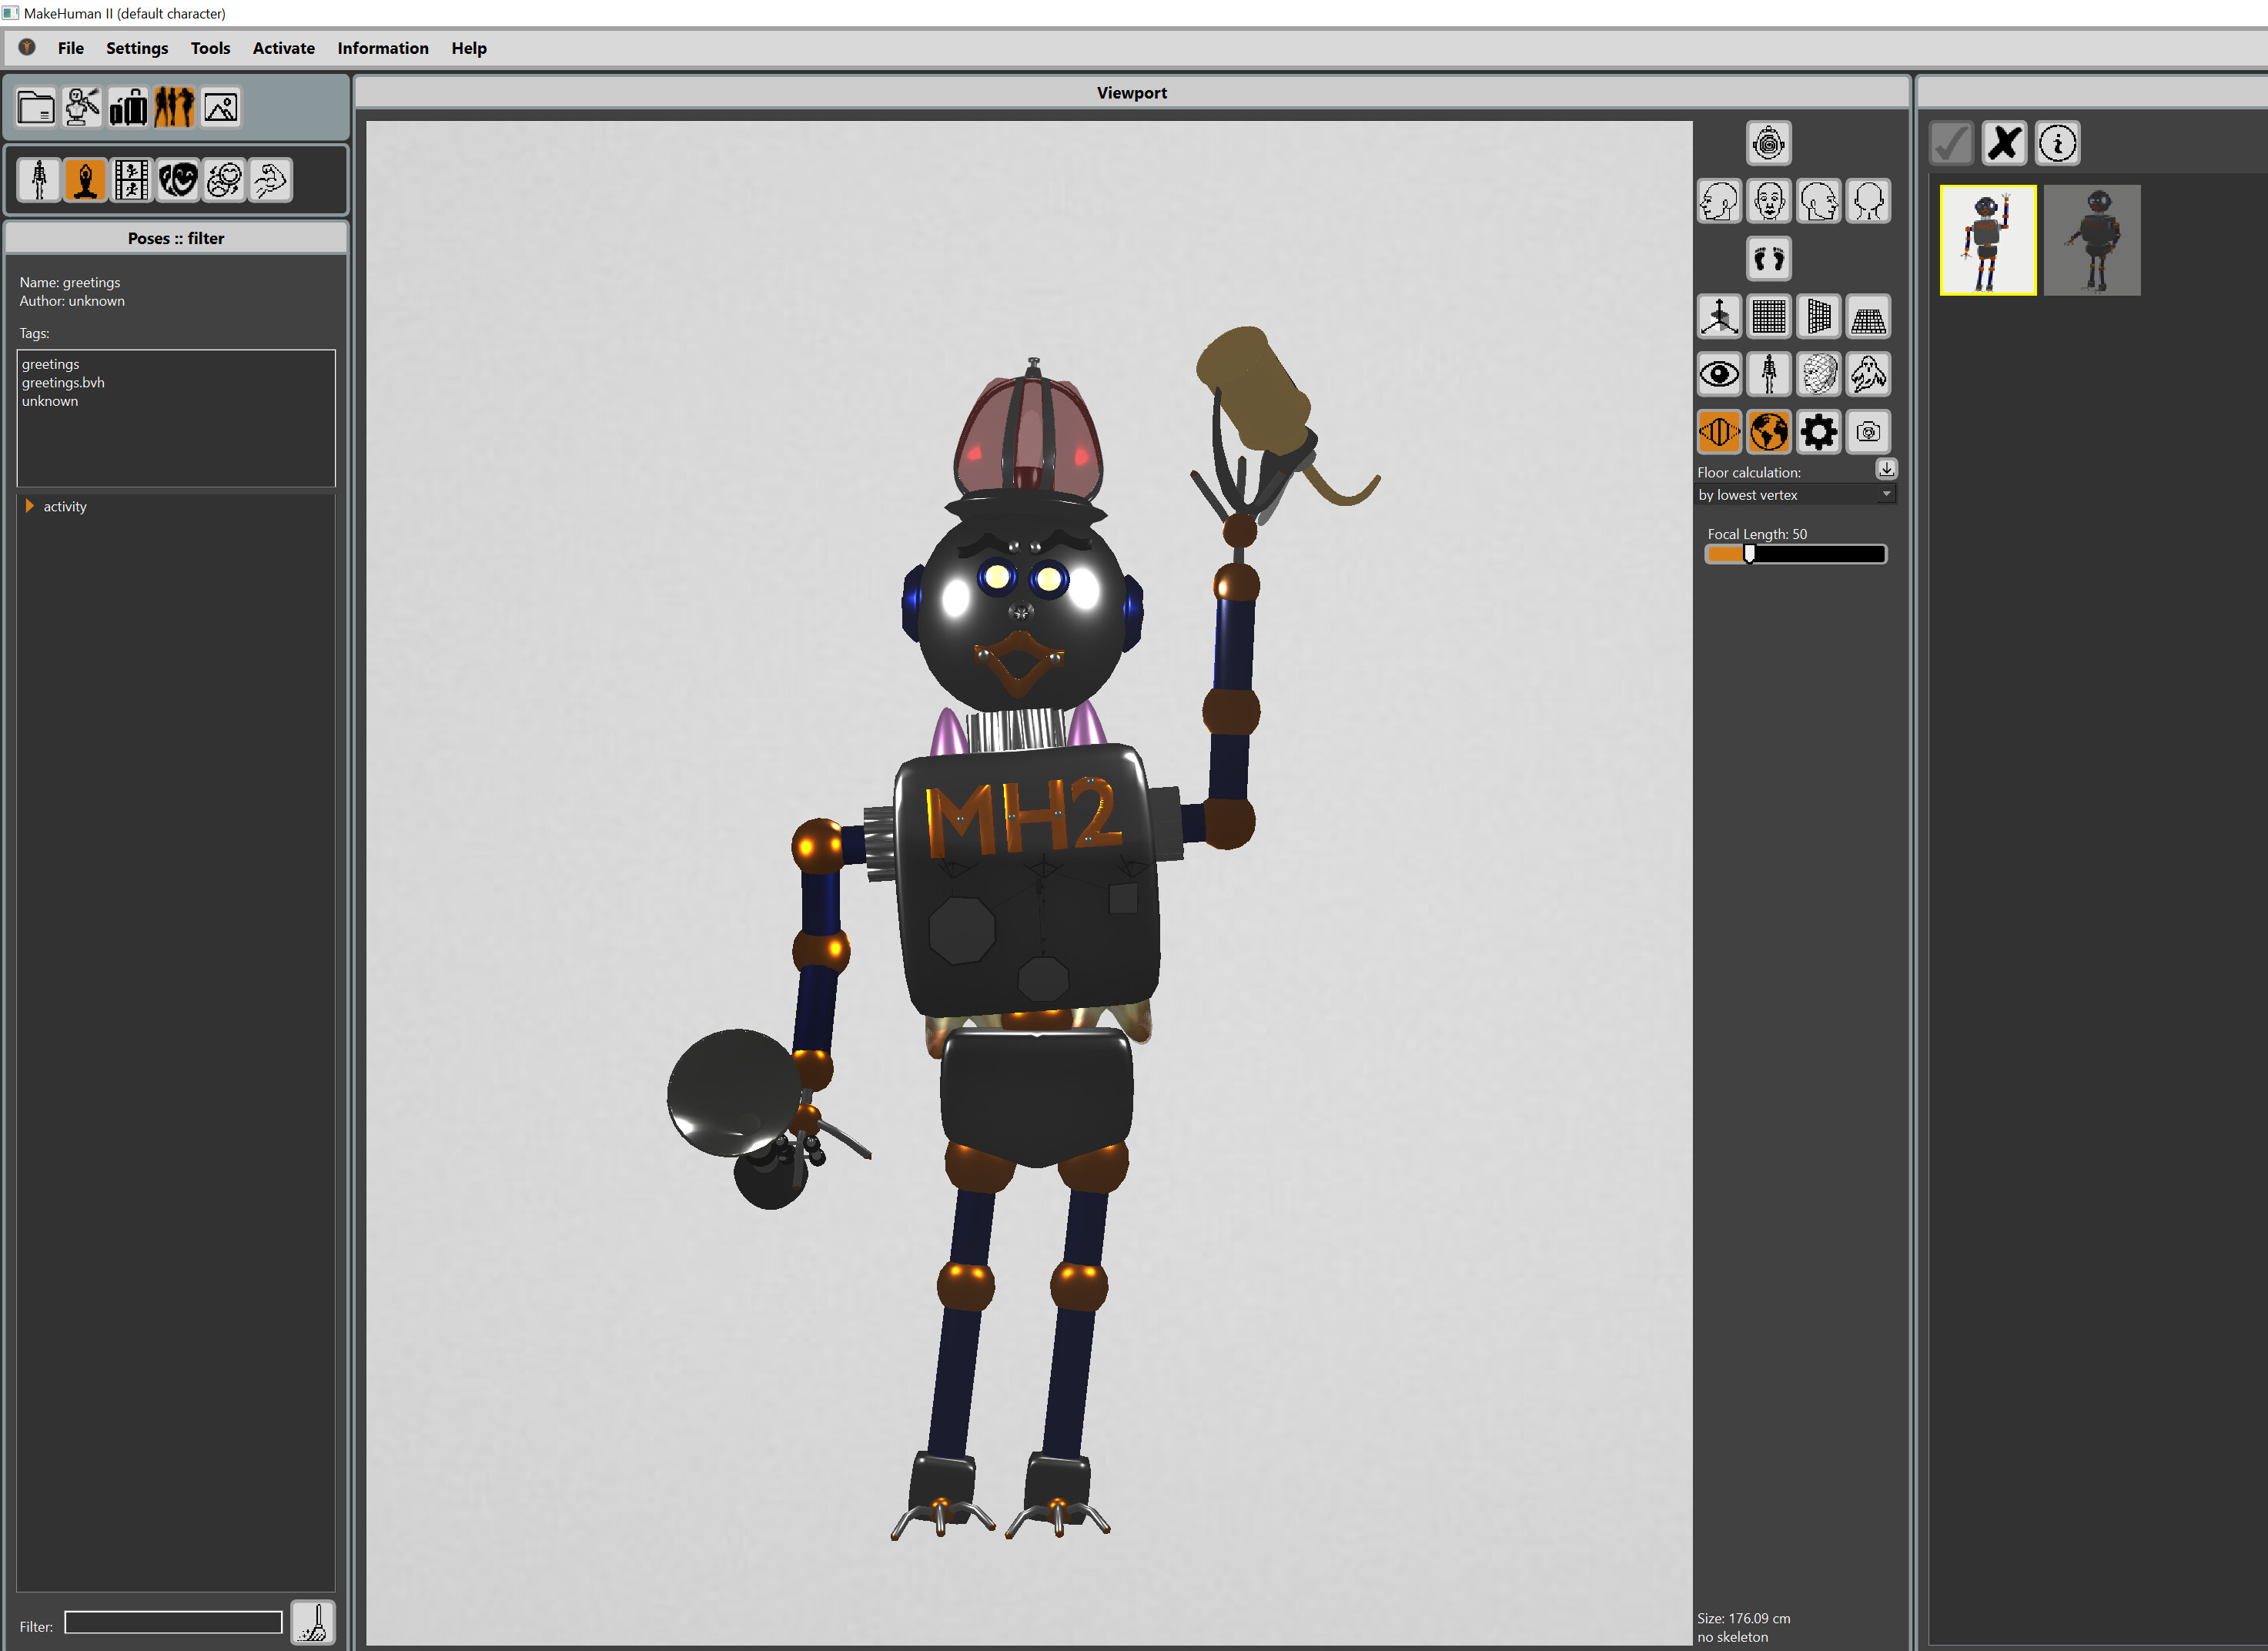This screenshot has height=1651, width=2268.
Task: Expand the activity tree node
Action: pyautogui.click(x=29, y=506)
